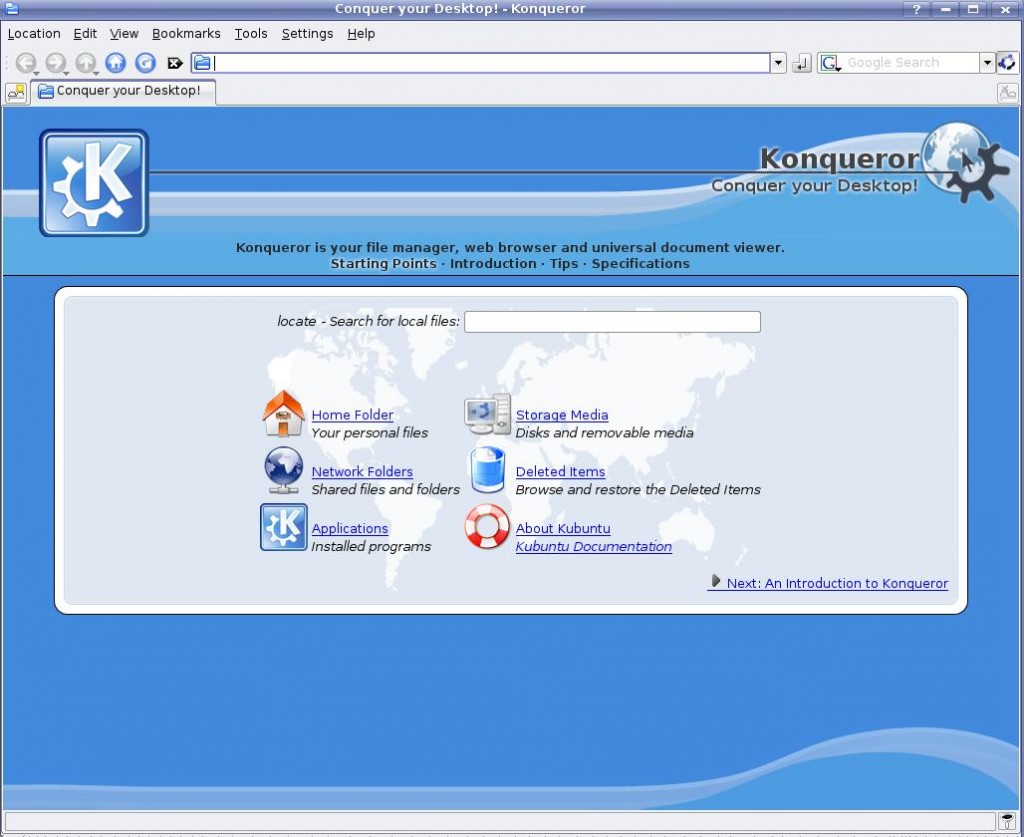
Task: Reload the current page
Action: [x=145, y=63]
